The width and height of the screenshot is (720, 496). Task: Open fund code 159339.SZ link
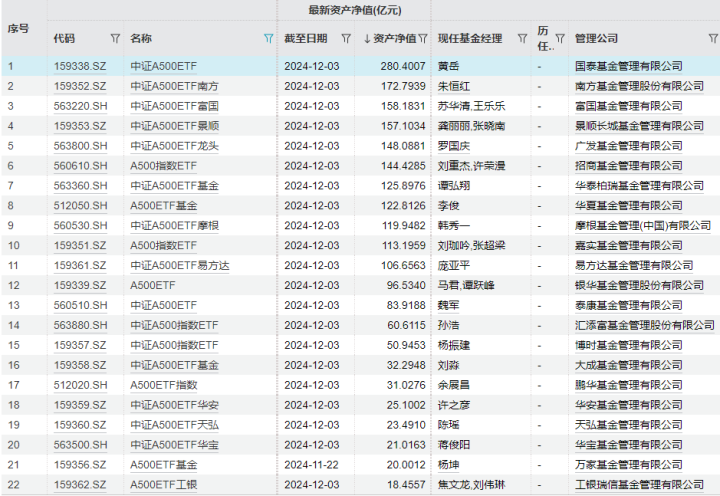pyautogui.click(x=80, y=286)
